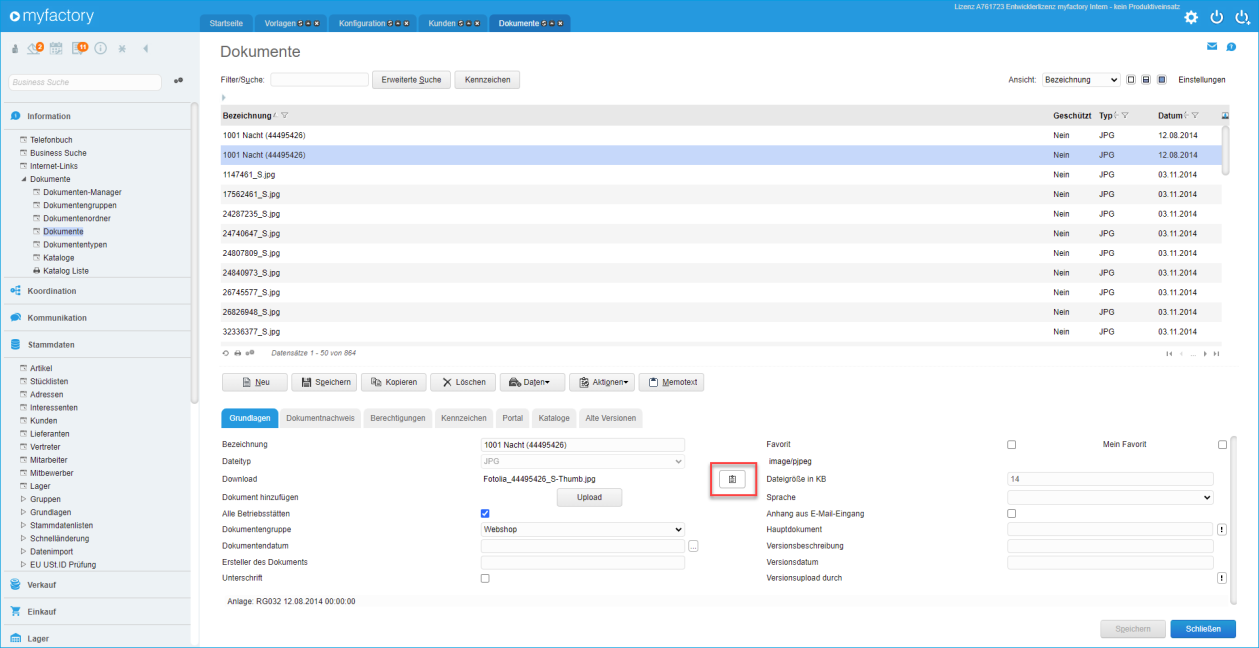Screen dimensions: 1259x648
Task: Open the settings gear in header
Action: [1190, 17]
